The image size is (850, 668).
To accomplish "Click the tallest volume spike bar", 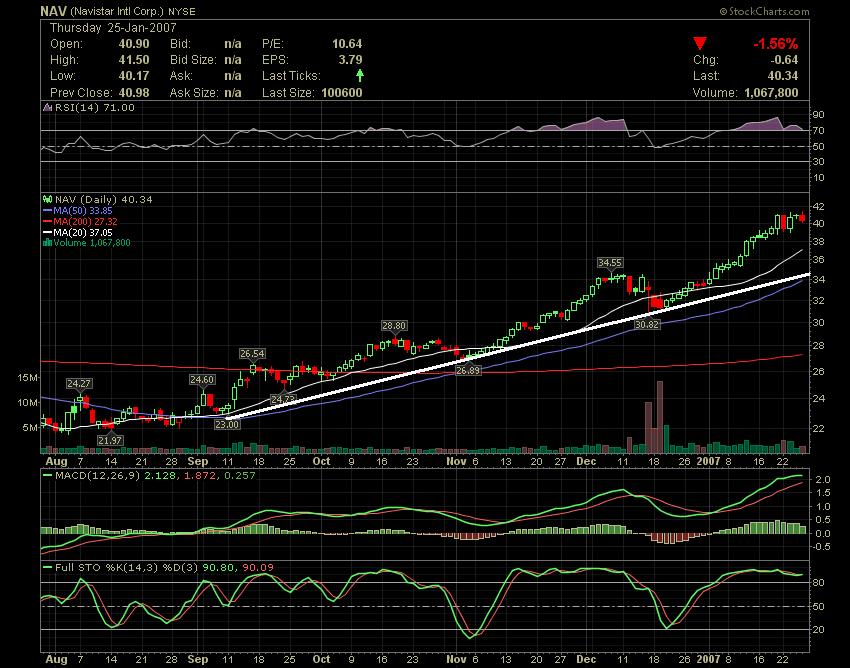I will click(660, 417).
